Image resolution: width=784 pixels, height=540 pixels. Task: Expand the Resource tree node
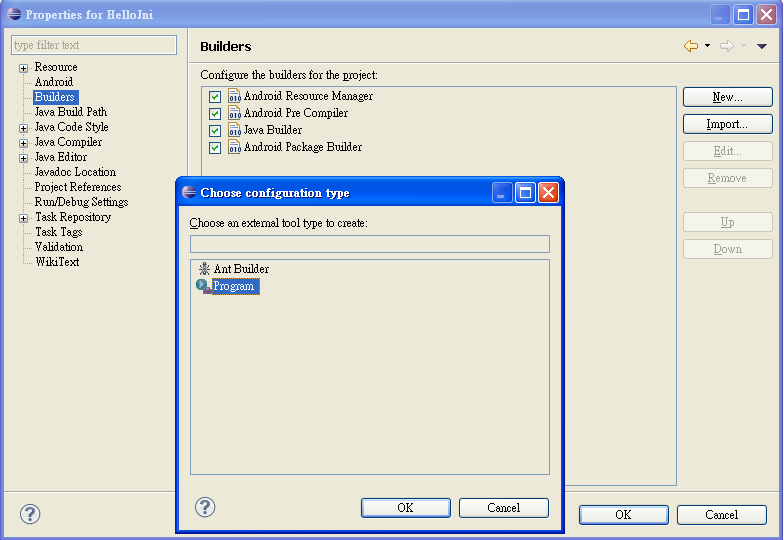24,68
